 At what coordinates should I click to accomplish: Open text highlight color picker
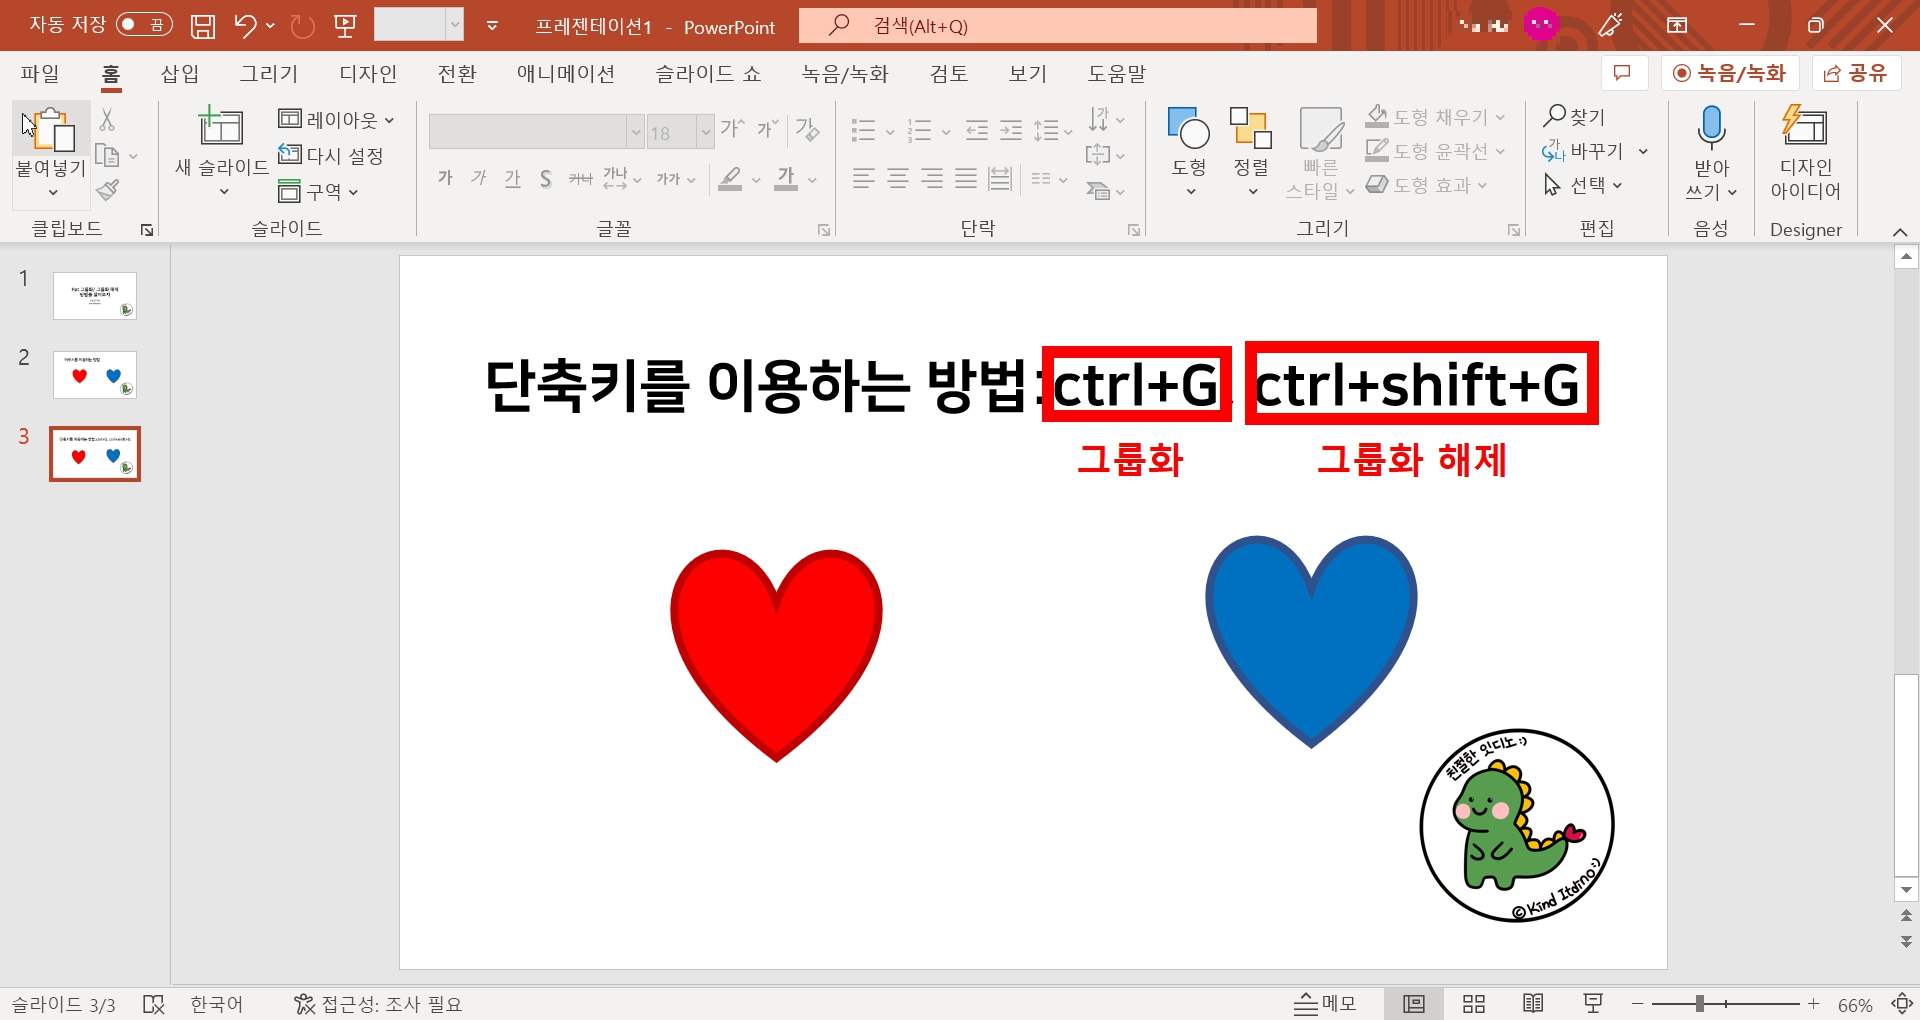(x=731, y=179)
